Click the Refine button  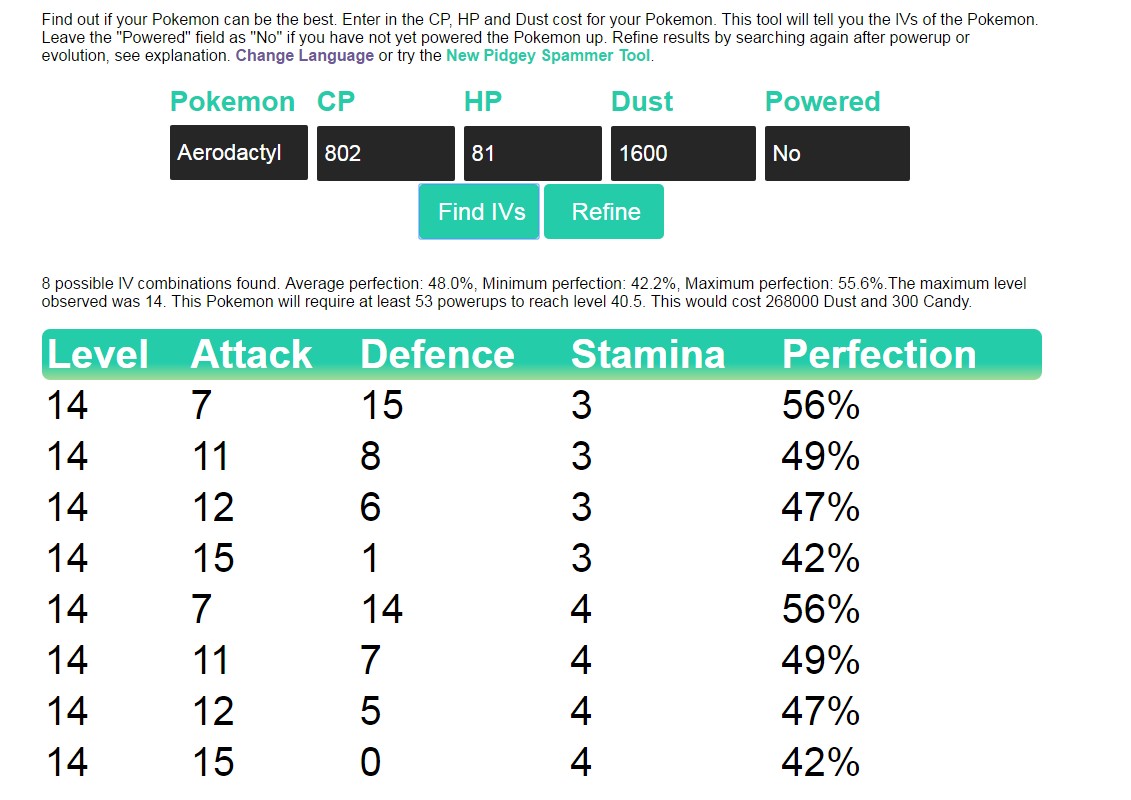point(604,212)
